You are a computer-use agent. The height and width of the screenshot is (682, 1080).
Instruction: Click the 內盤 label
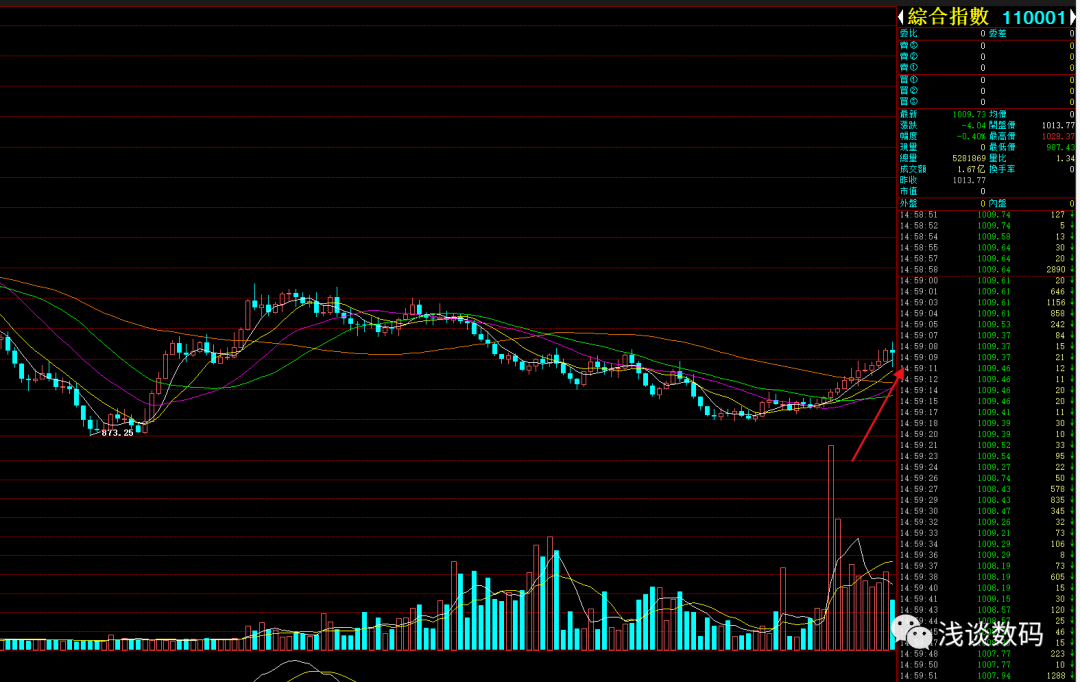pyautogui.click(x=997, y=203)
